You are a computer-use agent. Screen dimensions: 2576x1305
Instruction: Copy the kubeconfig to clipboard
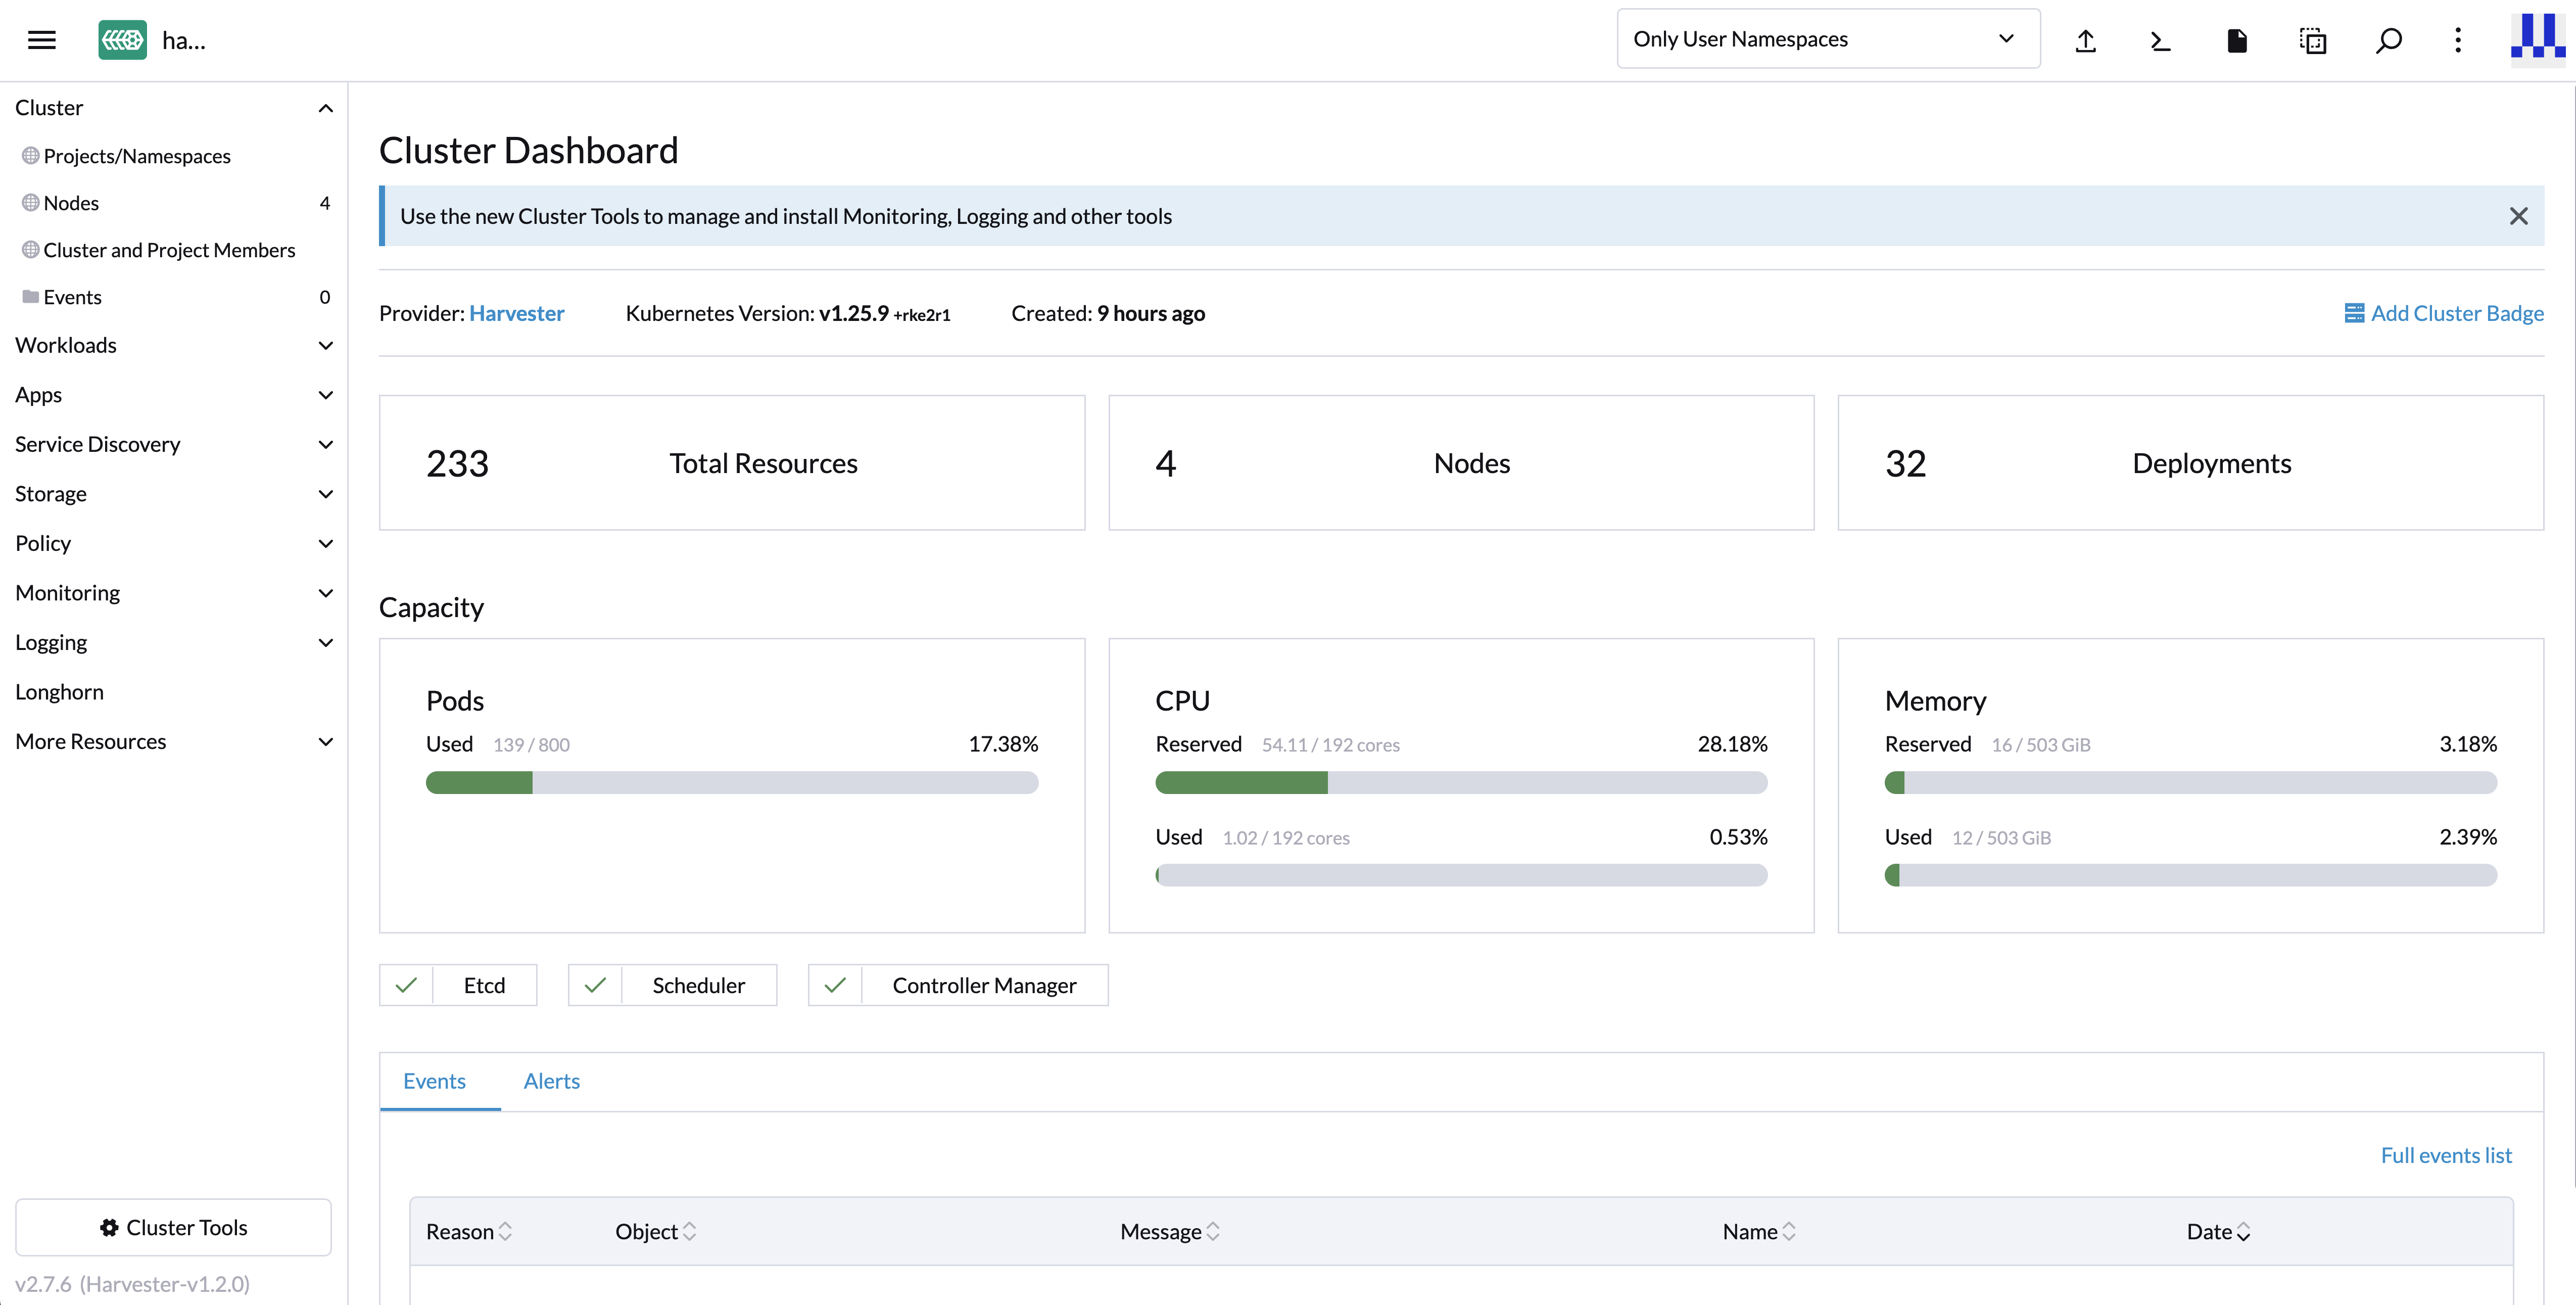pos(2313,40)
